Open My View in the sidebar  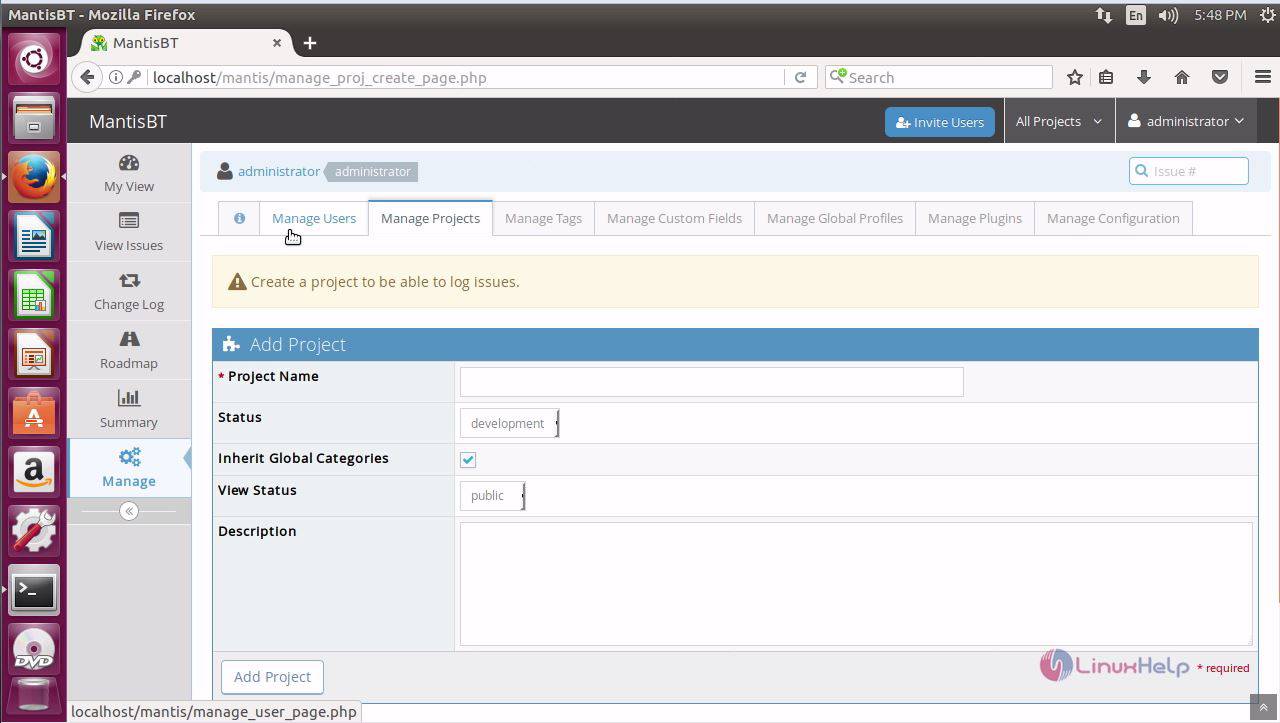pyautogui.click(x=129, y=173)
